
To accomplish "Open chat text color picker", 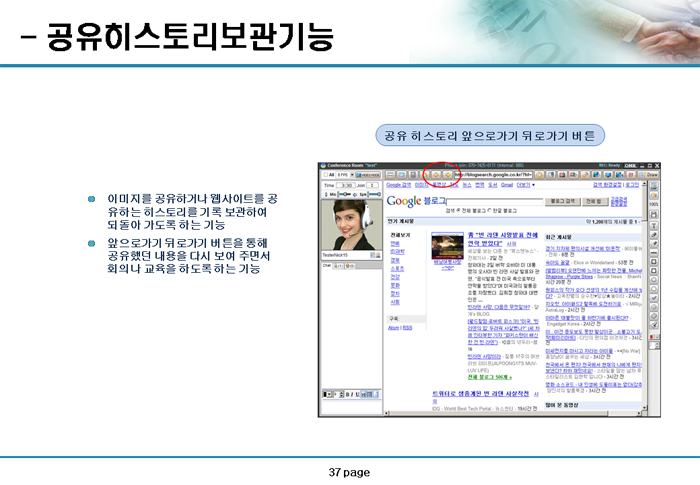I will (x=328, y=394).
